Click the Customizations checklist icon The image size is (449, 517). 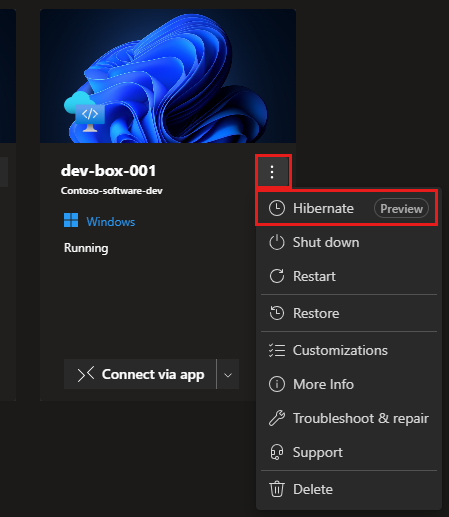pos(277,350)
